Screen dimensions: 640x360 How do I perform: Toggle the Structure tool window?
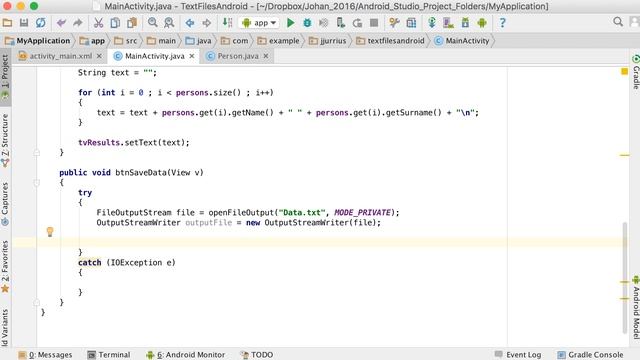(5, 141)
